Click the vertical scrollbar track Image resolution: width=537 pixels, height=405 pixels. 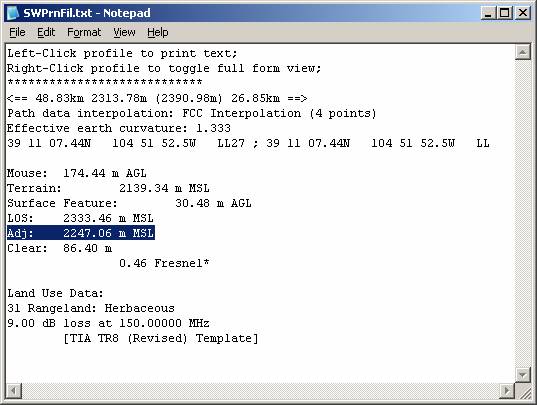click(x=523, y=214)
